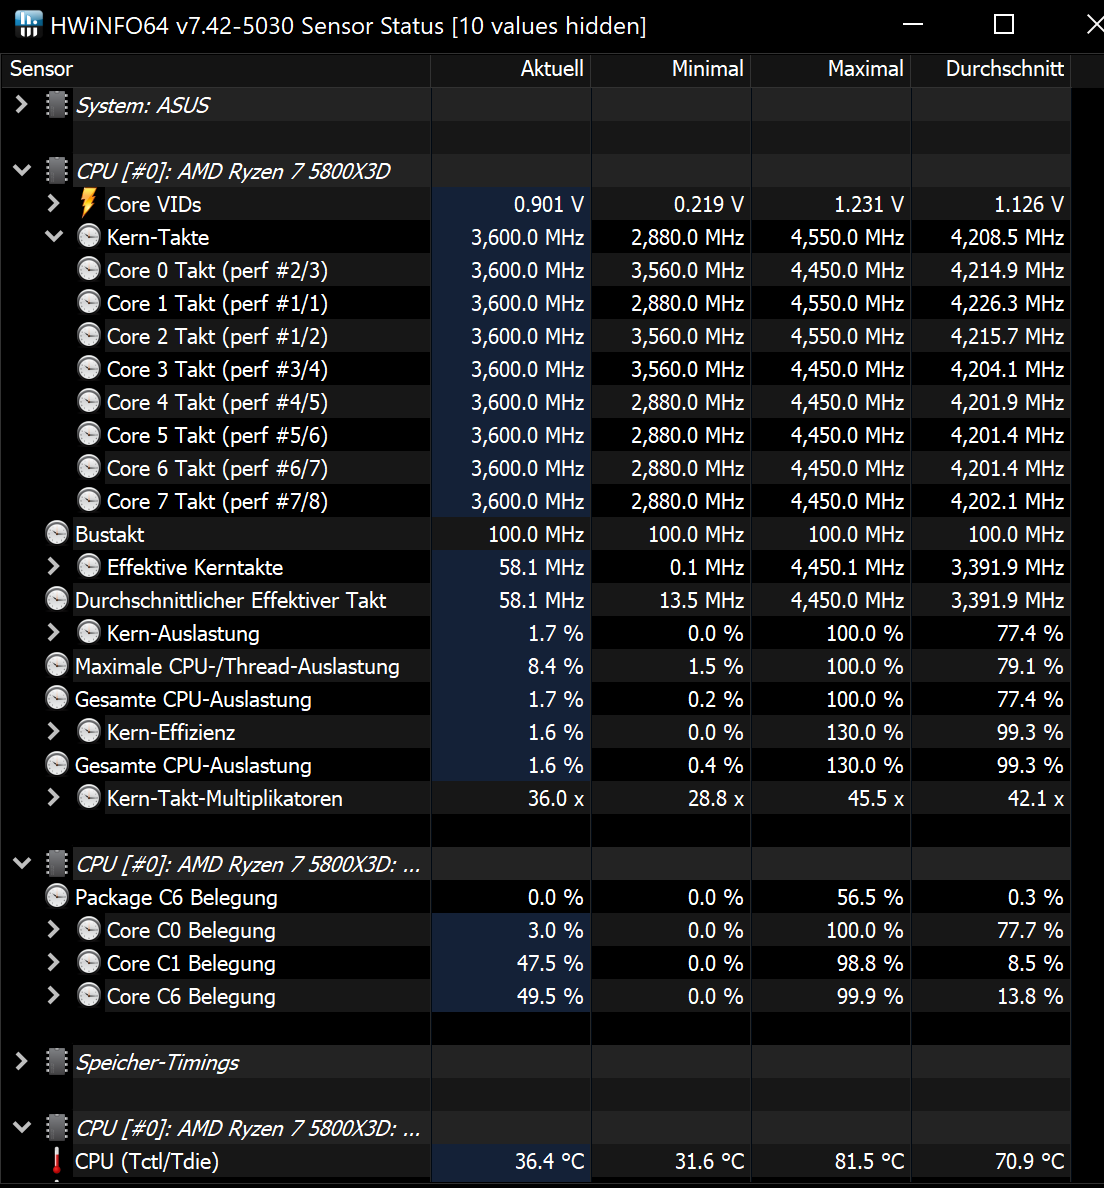1104x1188 pixels.
Task: Expand the Kern-Auslastung row
Action: pyautogui.click(x=53, y=633)
